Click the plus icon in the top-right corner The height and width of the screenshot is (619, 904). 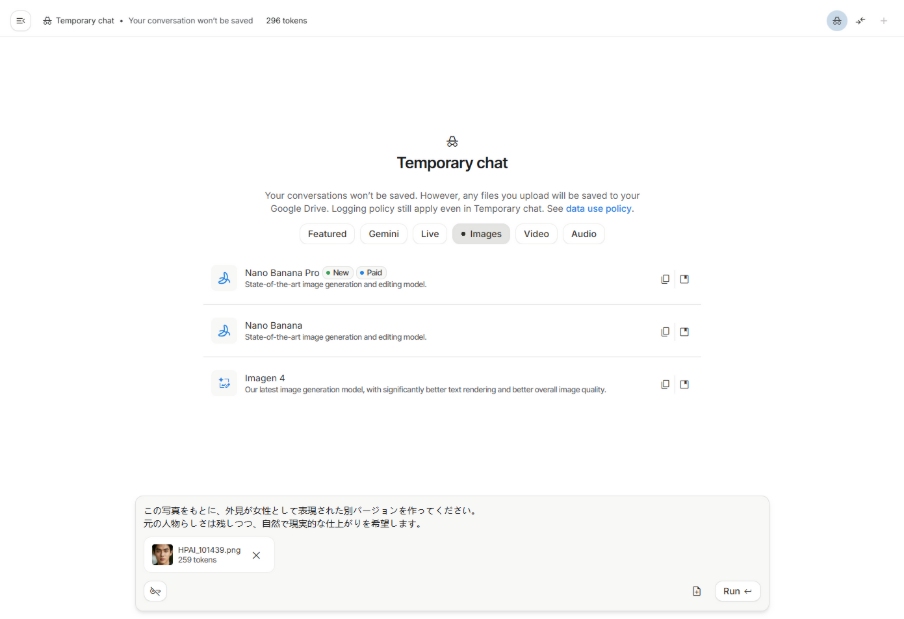point(884,19)
